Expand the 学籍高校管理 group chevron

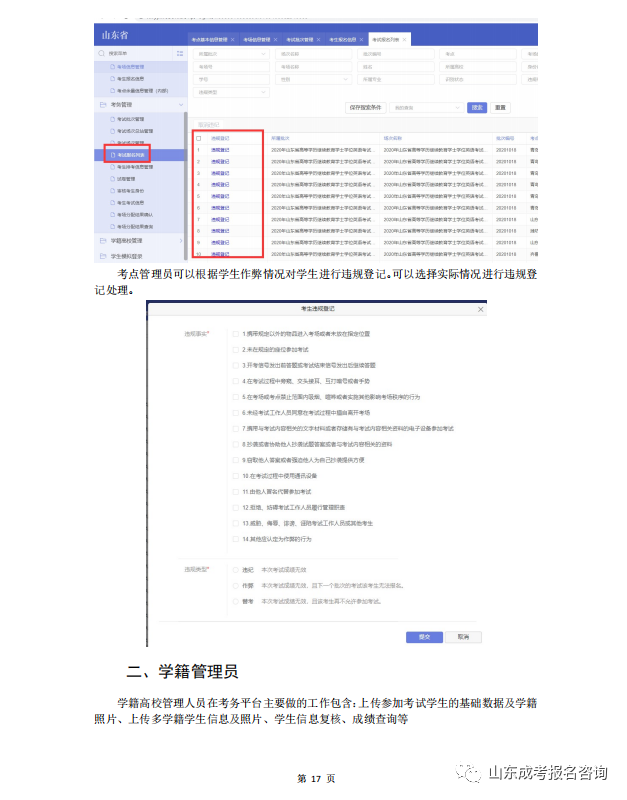point(181,240)
